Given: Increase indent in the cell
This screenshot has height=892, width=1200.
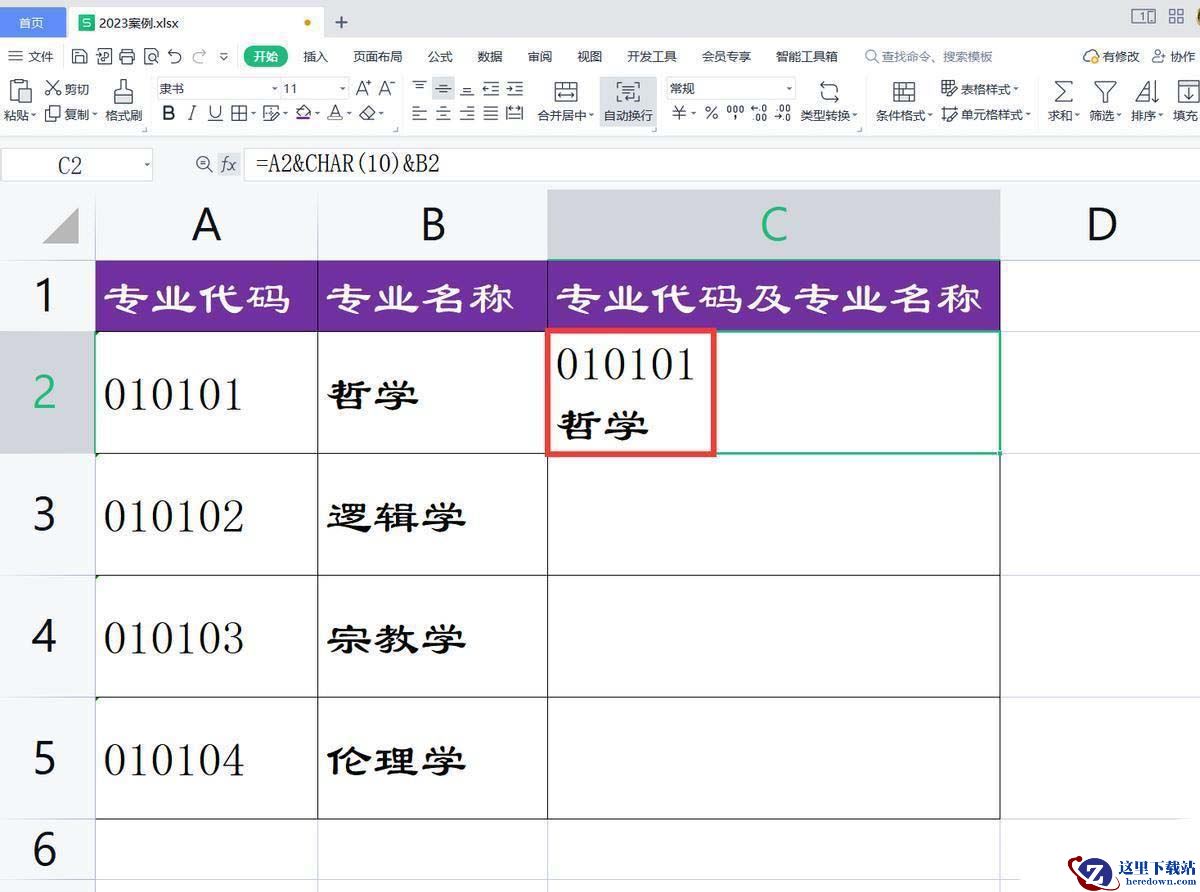Looking at the screenshot, I should tap(515, 88).
